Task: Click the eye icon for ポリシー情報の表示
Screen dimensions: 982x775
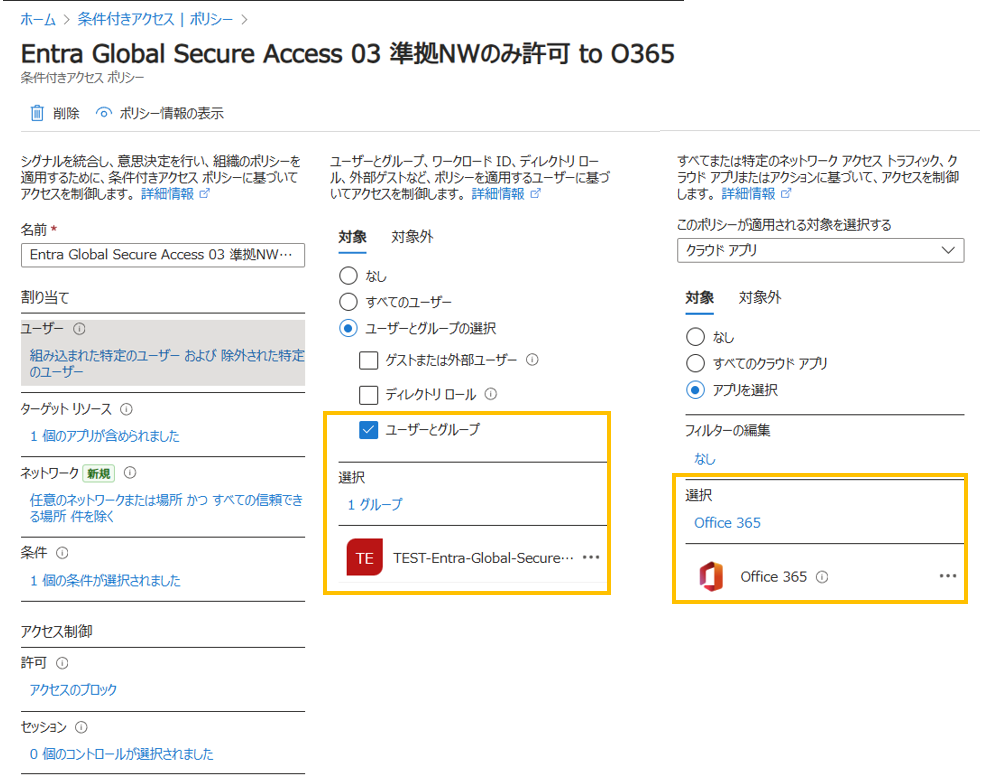Action: [x=103, y=113]
